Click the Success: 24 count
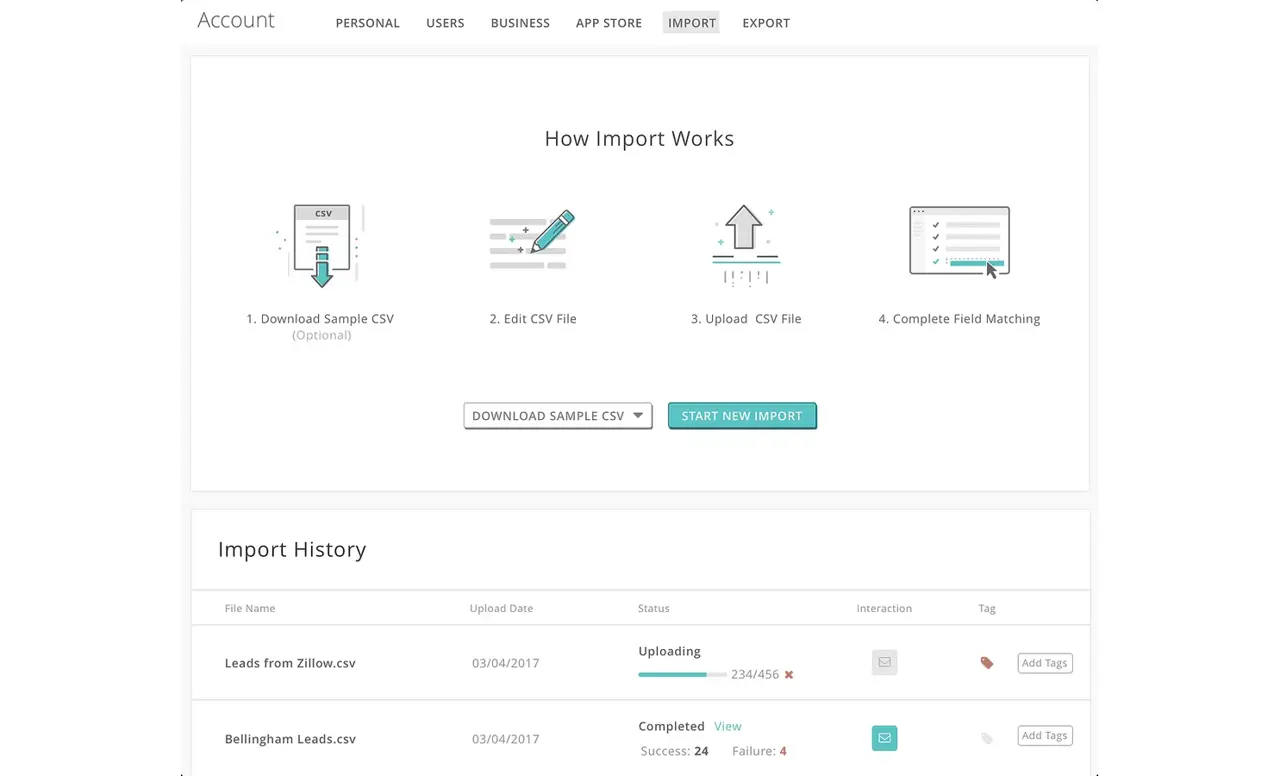 674,751
